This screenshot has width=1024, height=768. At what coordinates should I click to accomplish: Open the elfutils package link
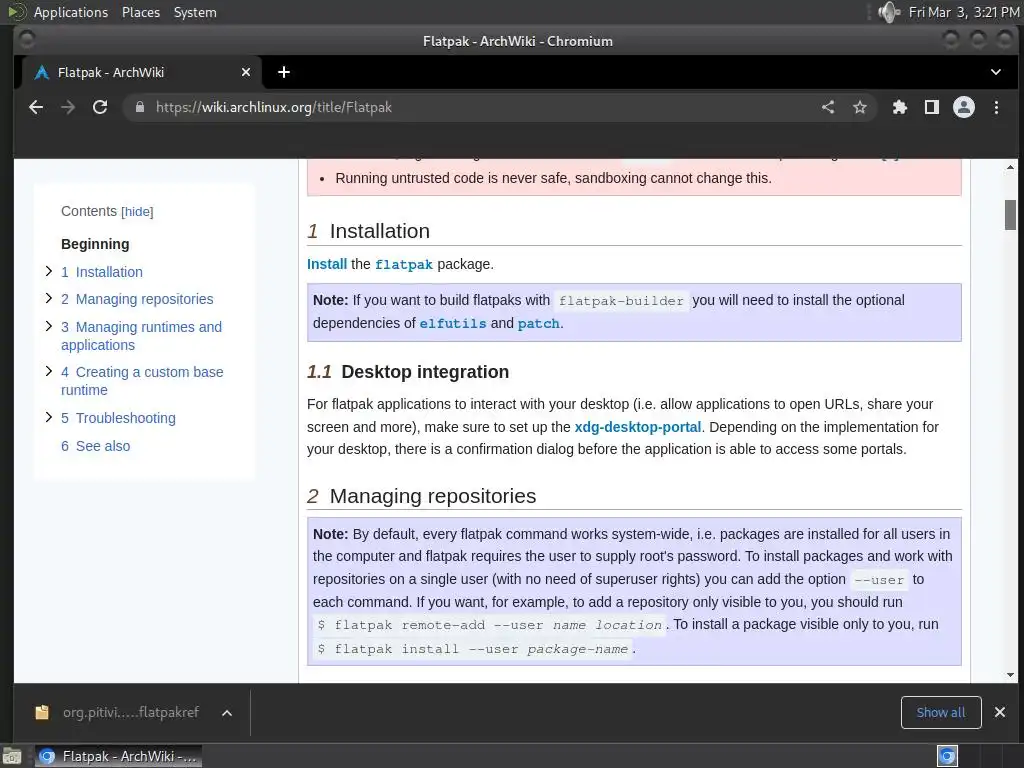point(453,323)
